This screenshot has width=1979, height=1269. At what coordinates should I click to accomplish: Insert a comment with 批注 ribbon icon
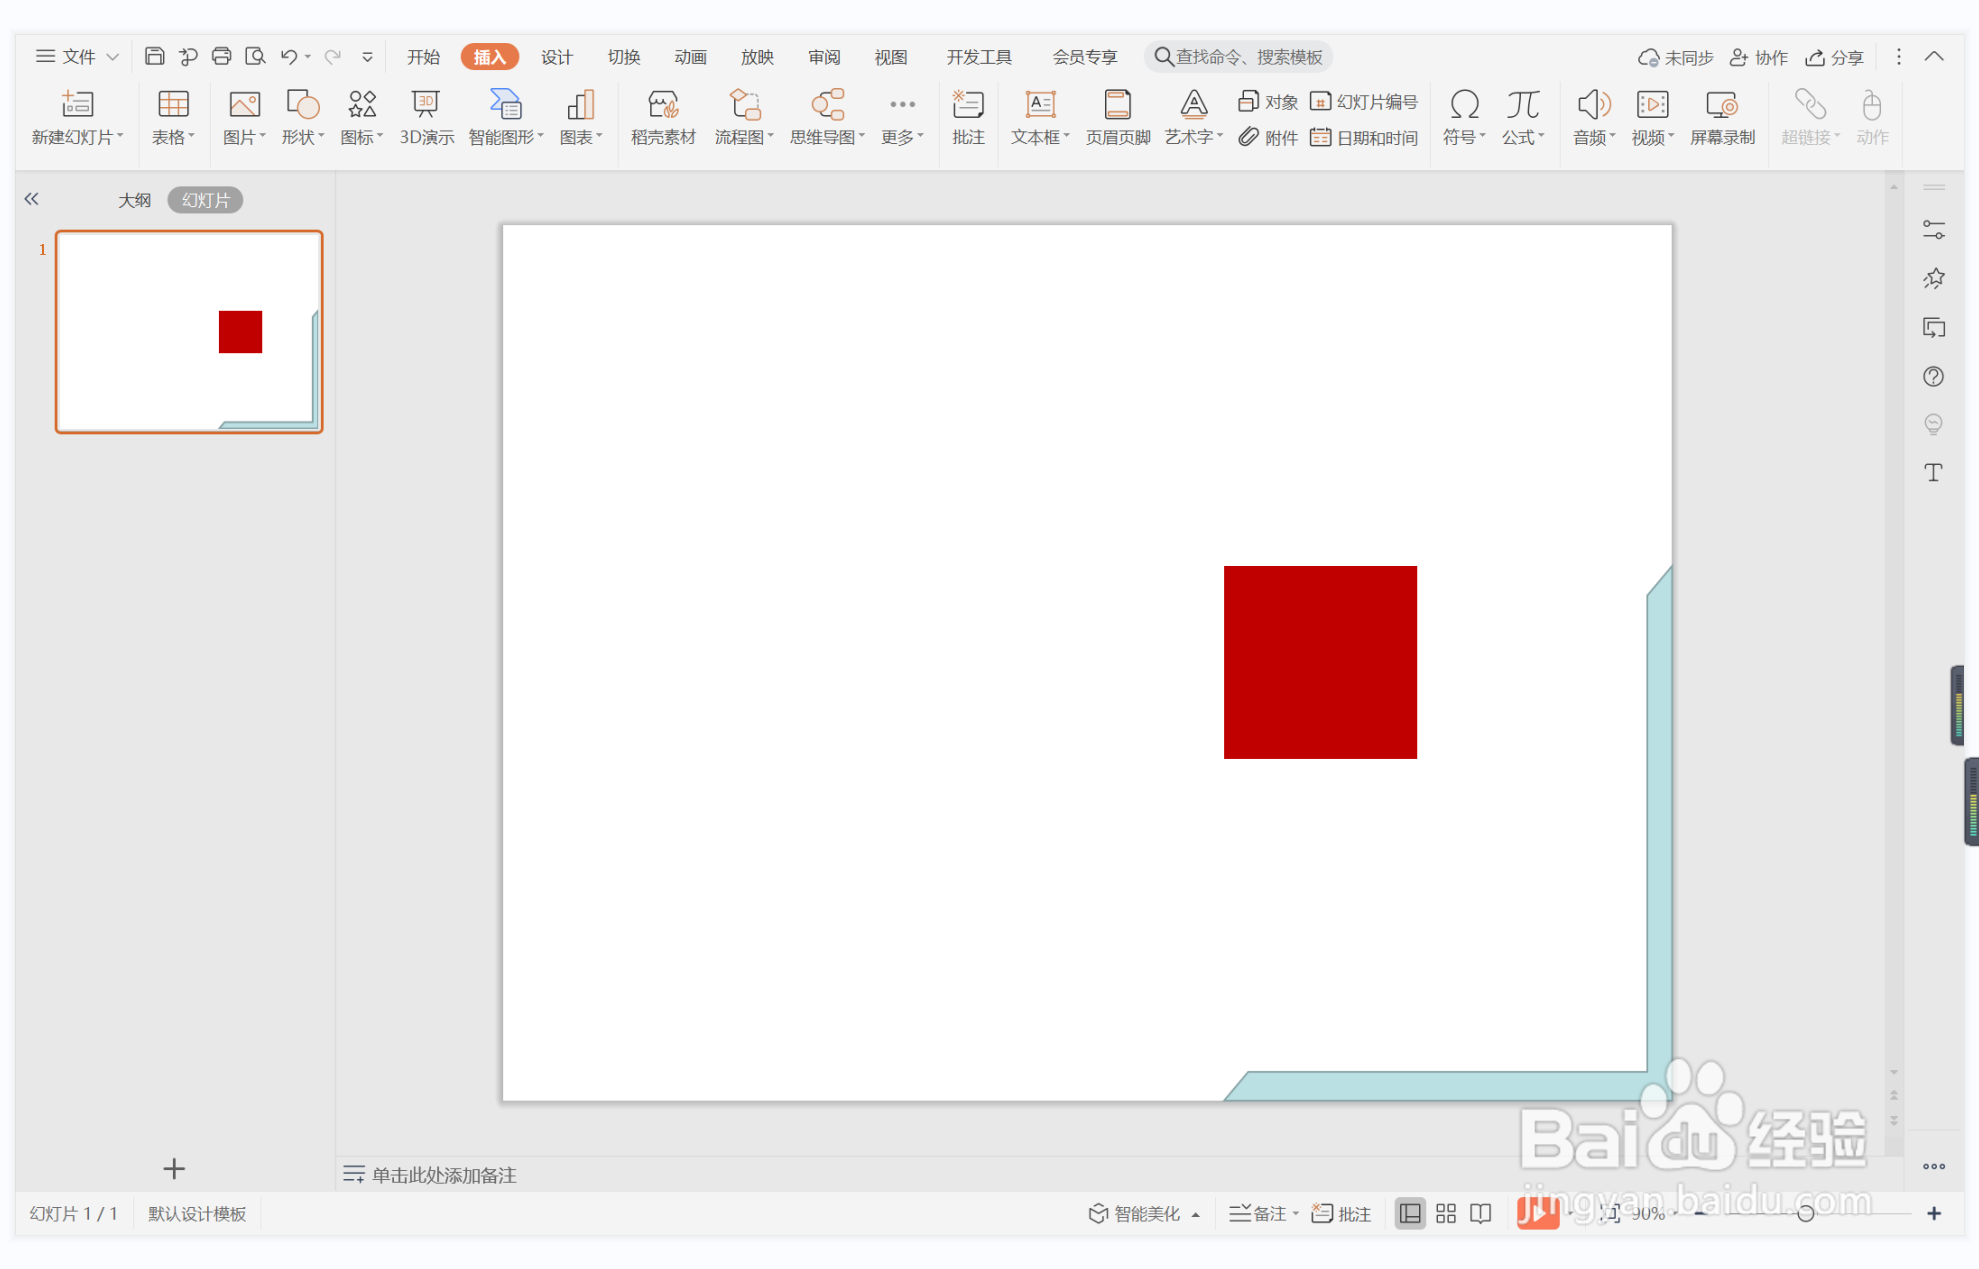click(x=967, y=117)
